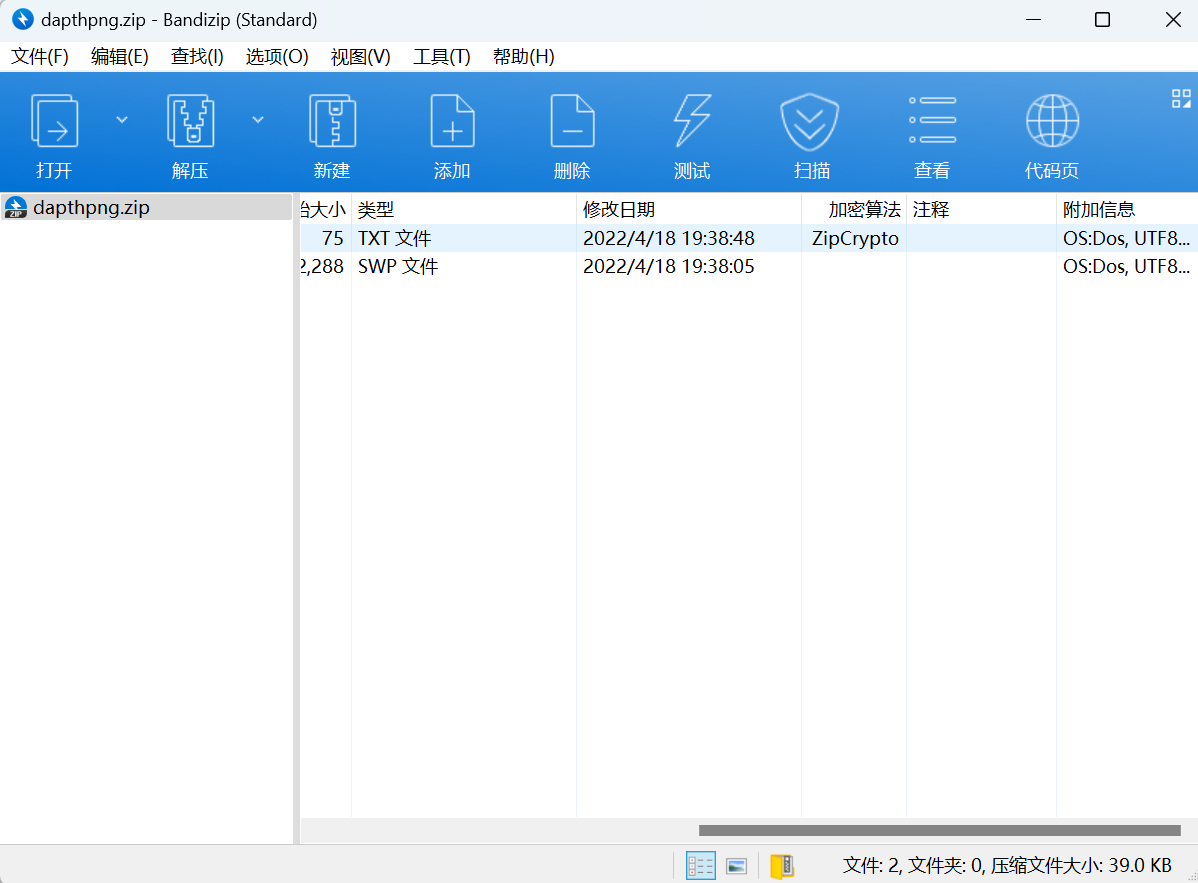Click the Add files (添加) icon
The width and height of the screenshot is (1198, 883).
point(452,121)
